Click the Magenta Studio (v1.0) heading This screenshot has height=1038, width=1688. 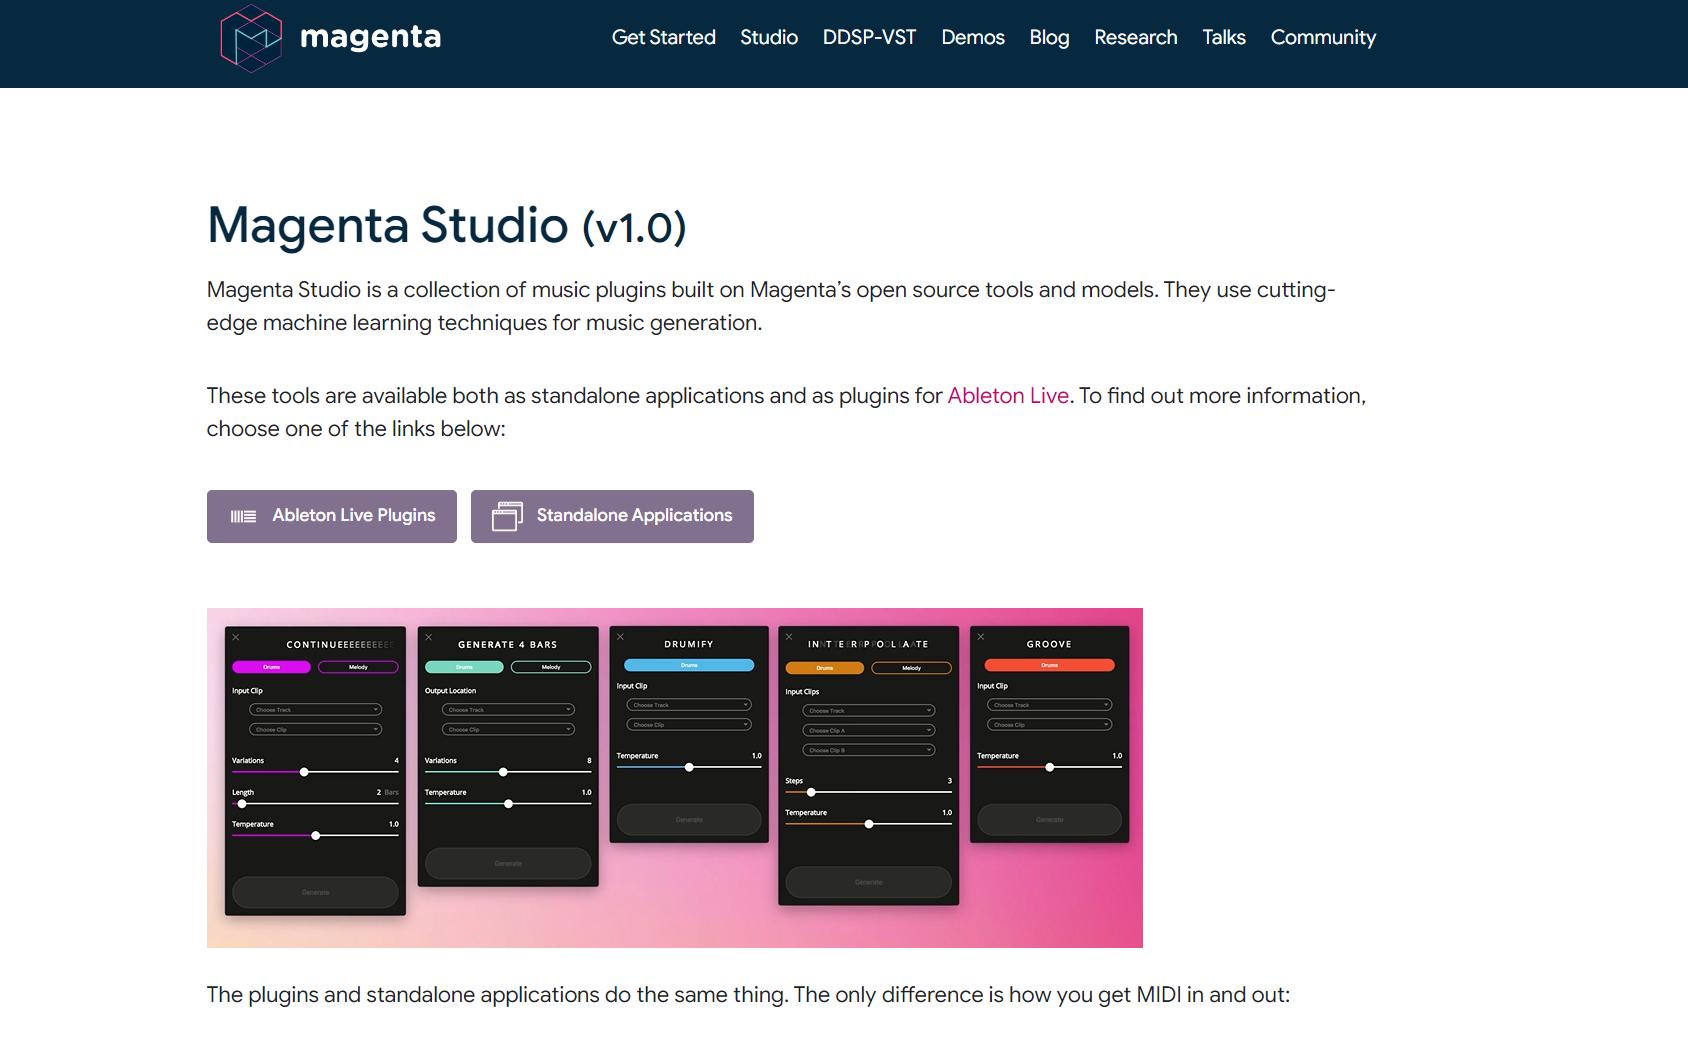coord(447,226)
